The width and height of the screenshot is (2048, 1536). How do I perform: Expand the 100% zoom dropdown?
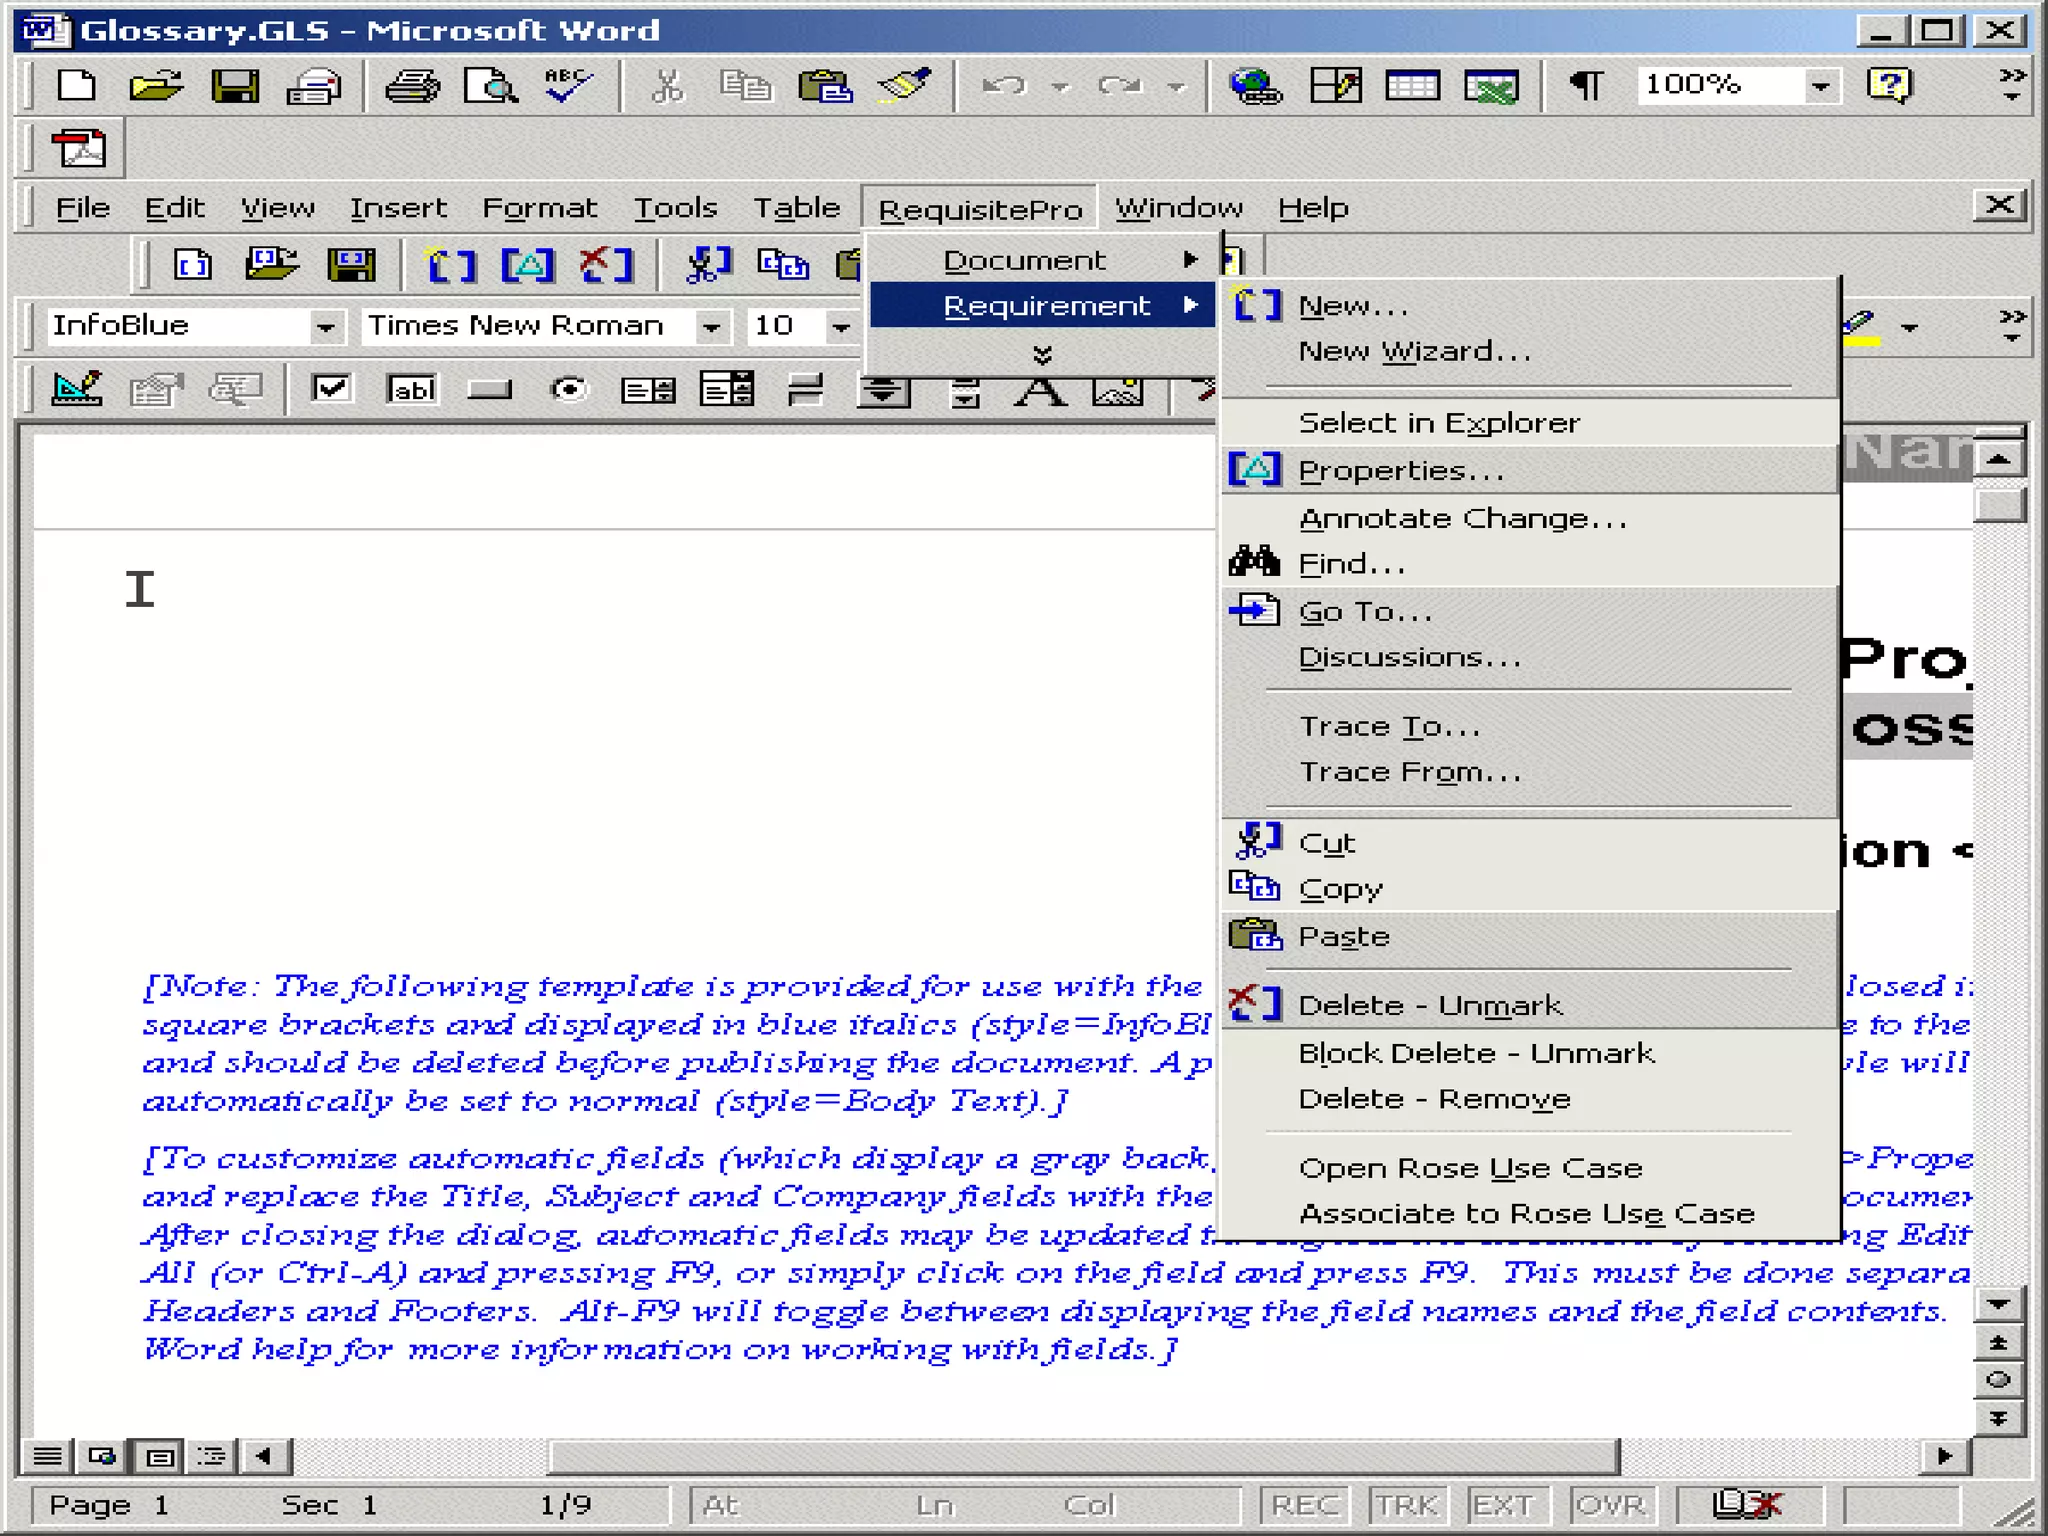(x=1820, y=86)
